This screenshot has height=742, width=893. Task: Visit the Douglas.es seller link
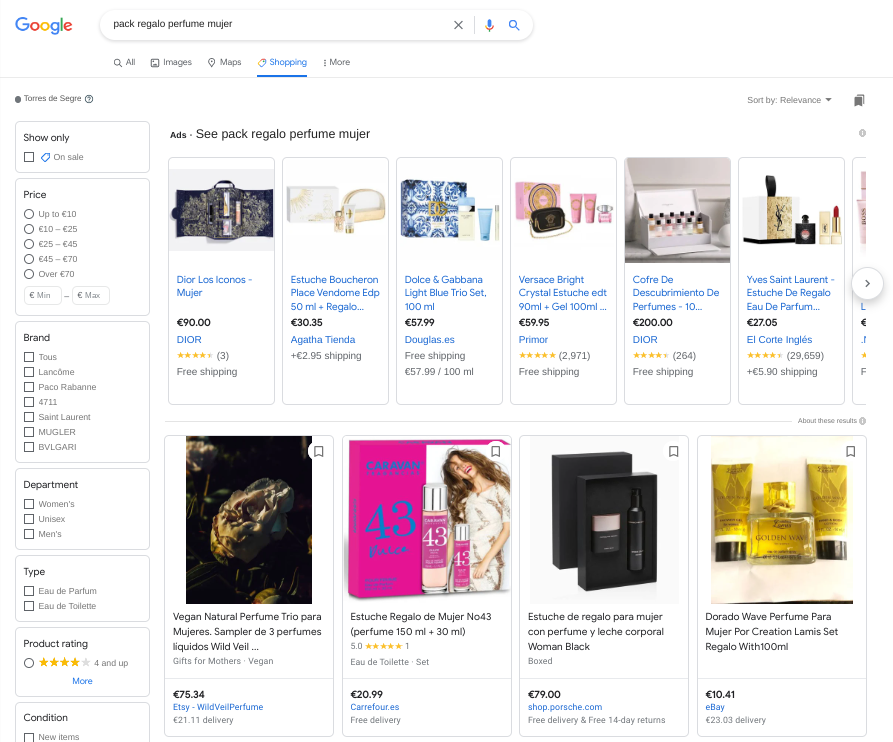pos(429,339)
